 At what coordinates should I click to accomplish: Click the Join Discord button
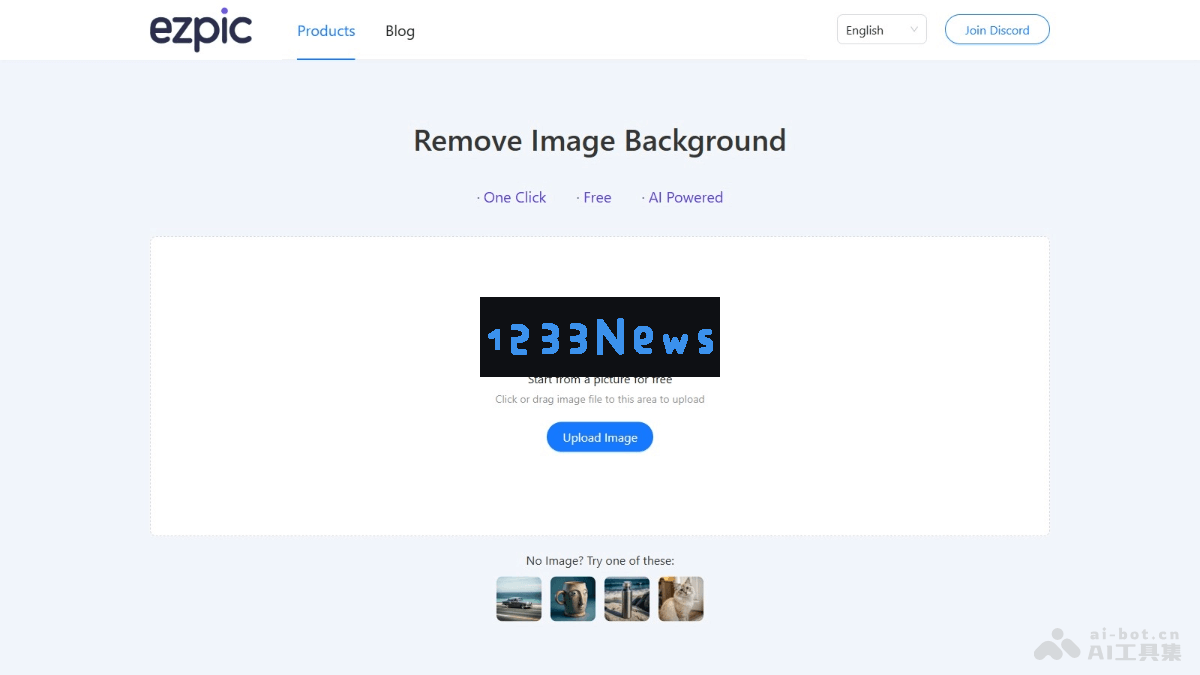997,30
